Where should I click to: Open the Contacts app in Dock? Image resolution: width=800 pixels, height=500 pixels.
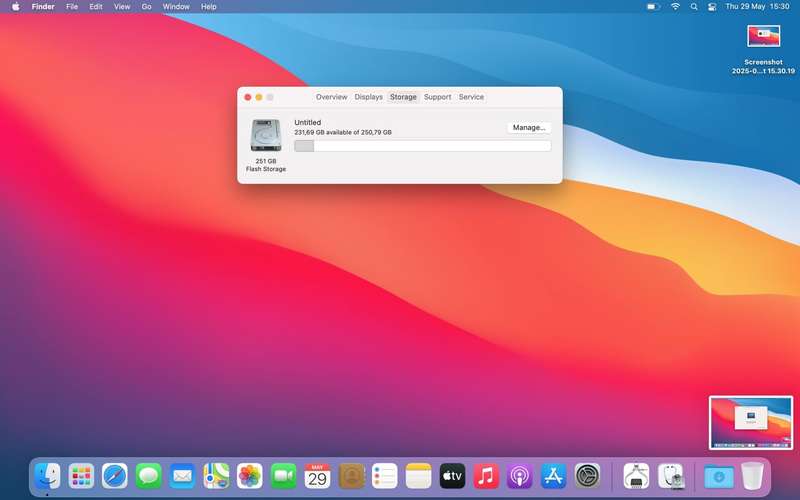coord(351,476)
